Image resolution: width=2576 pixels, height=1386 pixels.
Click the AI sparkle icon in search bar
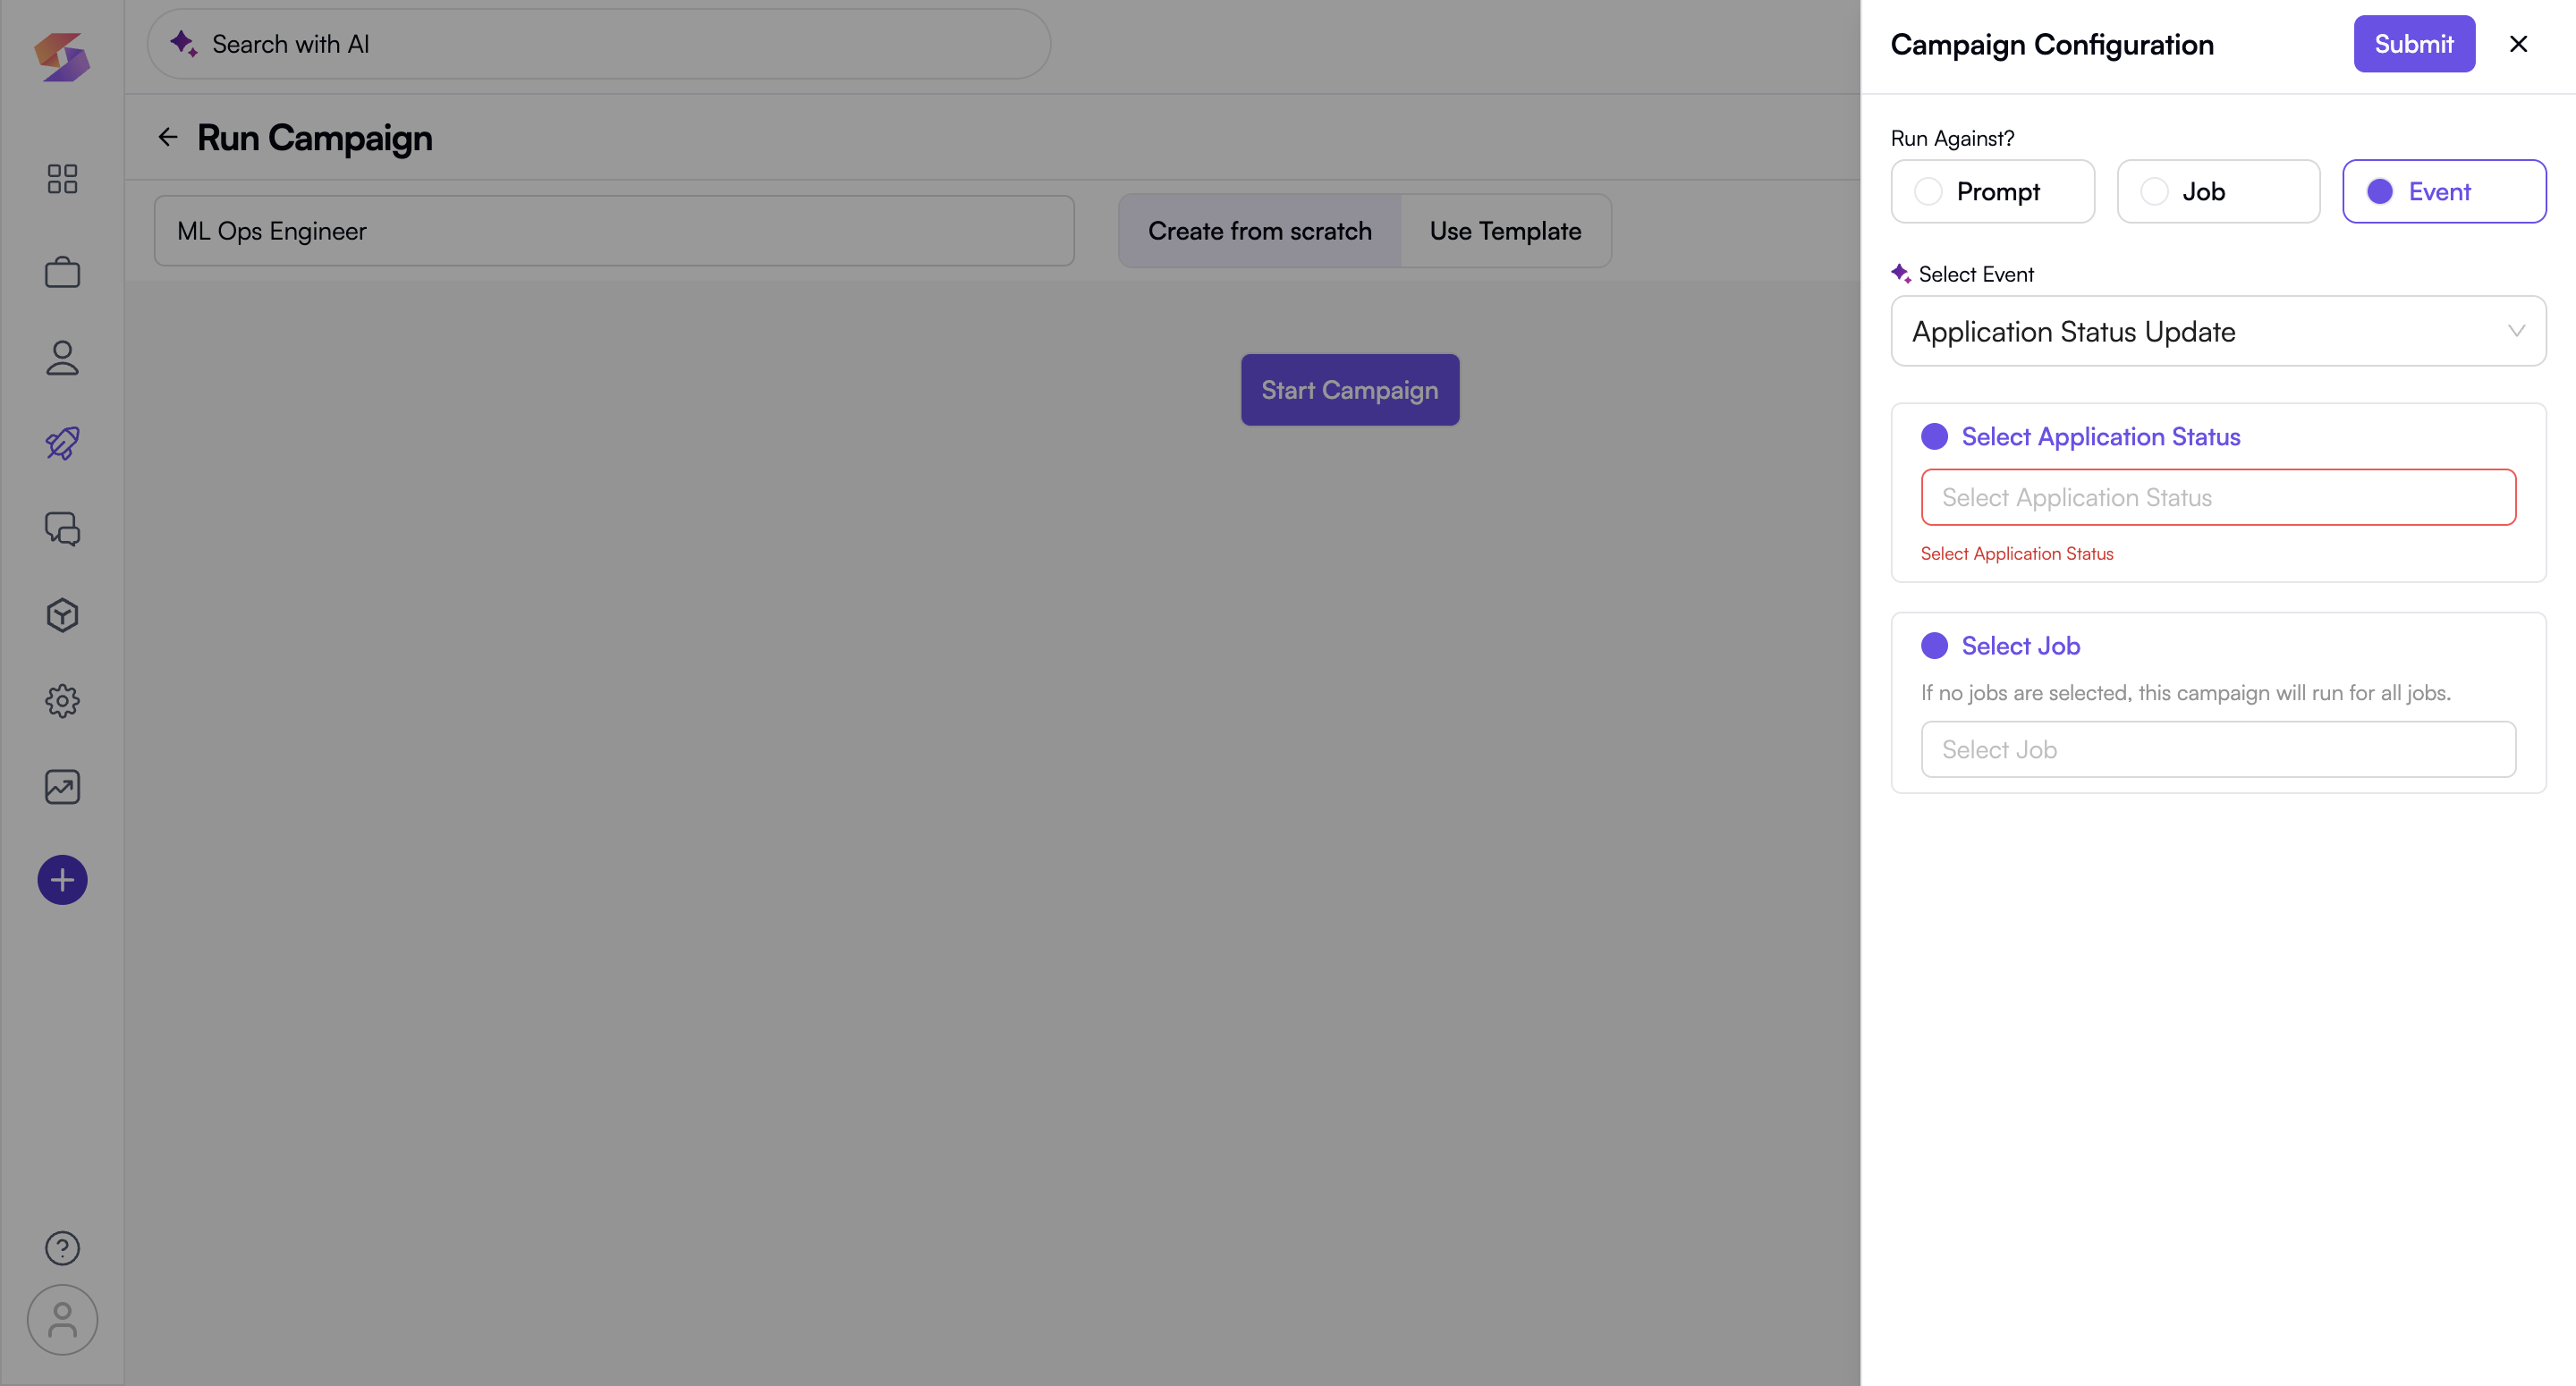click(183, 43)
